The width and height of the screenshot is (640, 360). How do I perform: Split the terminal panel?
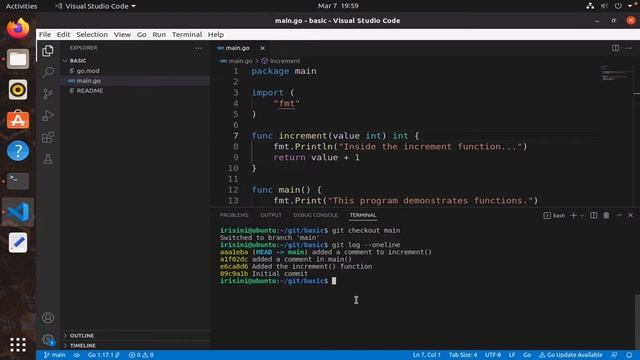593,215
